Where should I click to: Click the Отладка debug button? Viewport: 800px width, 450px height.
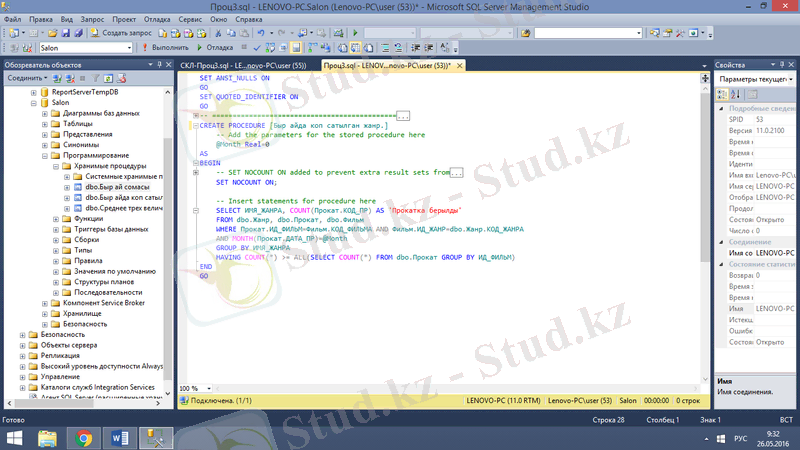tap(215, 48)
